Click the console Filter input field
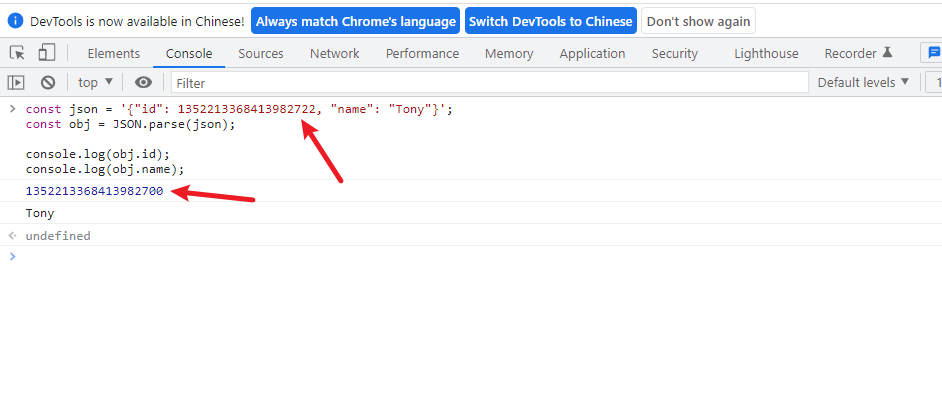 pyautogui.click(x=489, y=83)
